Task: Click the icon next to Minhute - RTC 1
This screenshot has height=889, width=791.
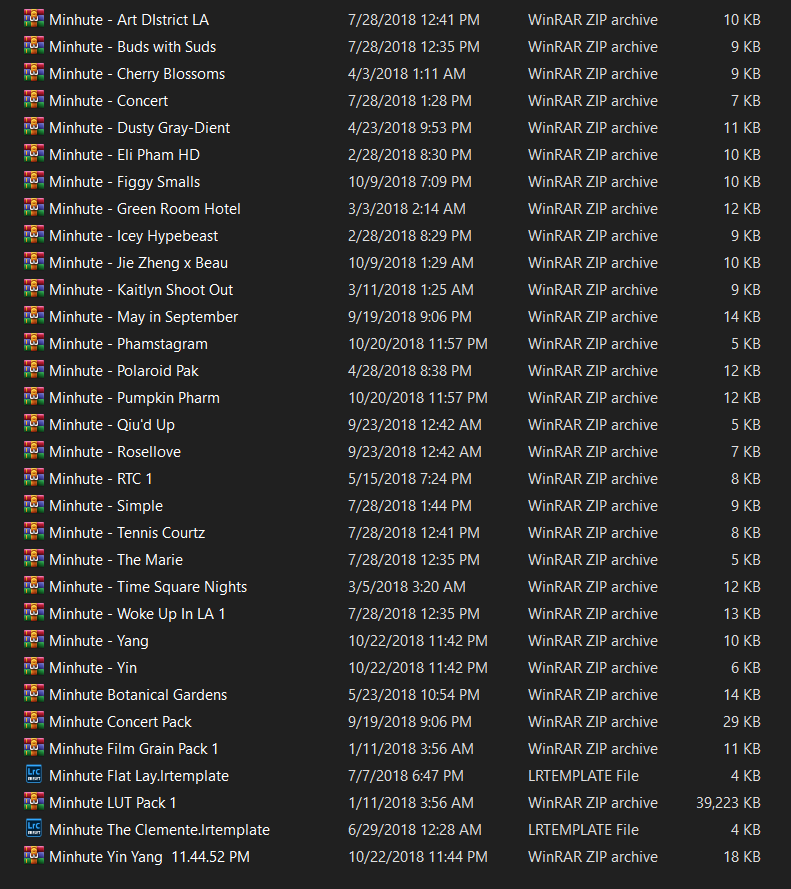Action: pyautogui.click(x=34, y=478)
